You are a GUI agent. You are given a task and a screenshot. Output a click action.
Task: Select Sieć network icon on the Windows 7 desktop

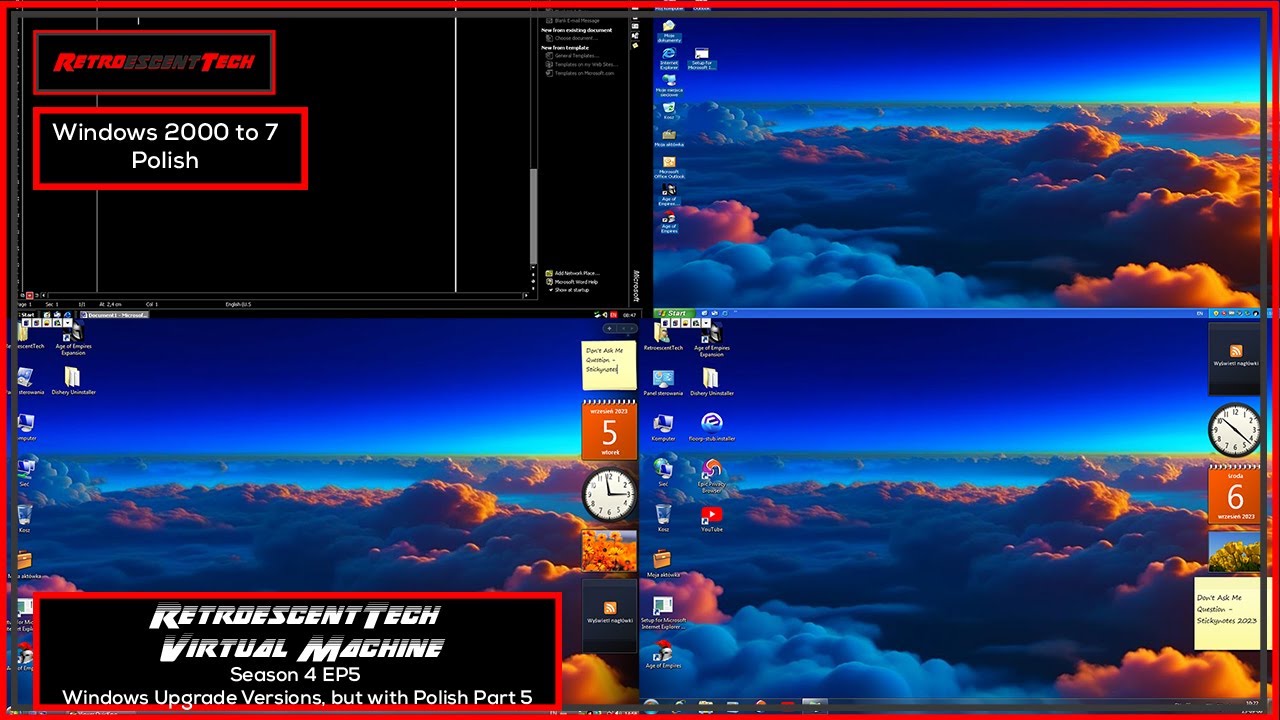(x=663, y=472)
